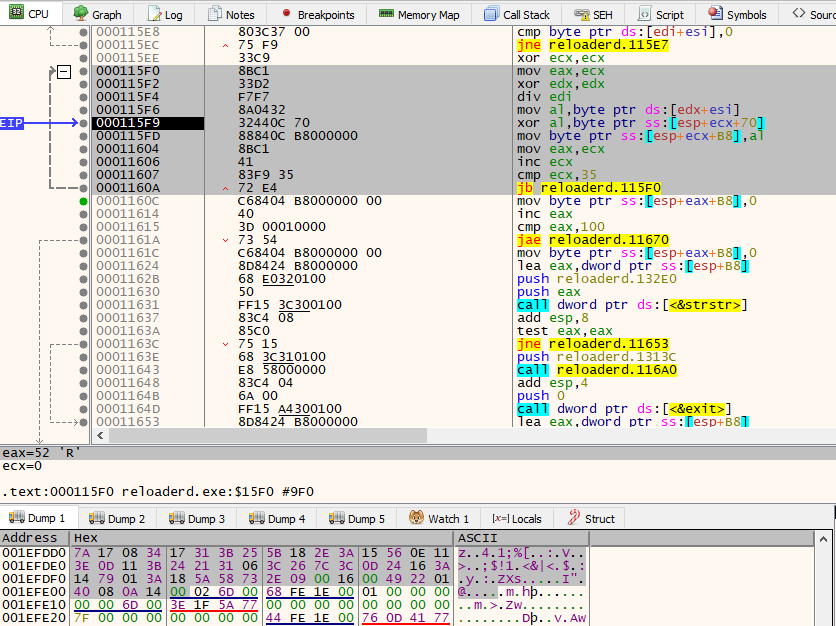Click the Memory Map chip icon
836x626 pixels.
386,13
